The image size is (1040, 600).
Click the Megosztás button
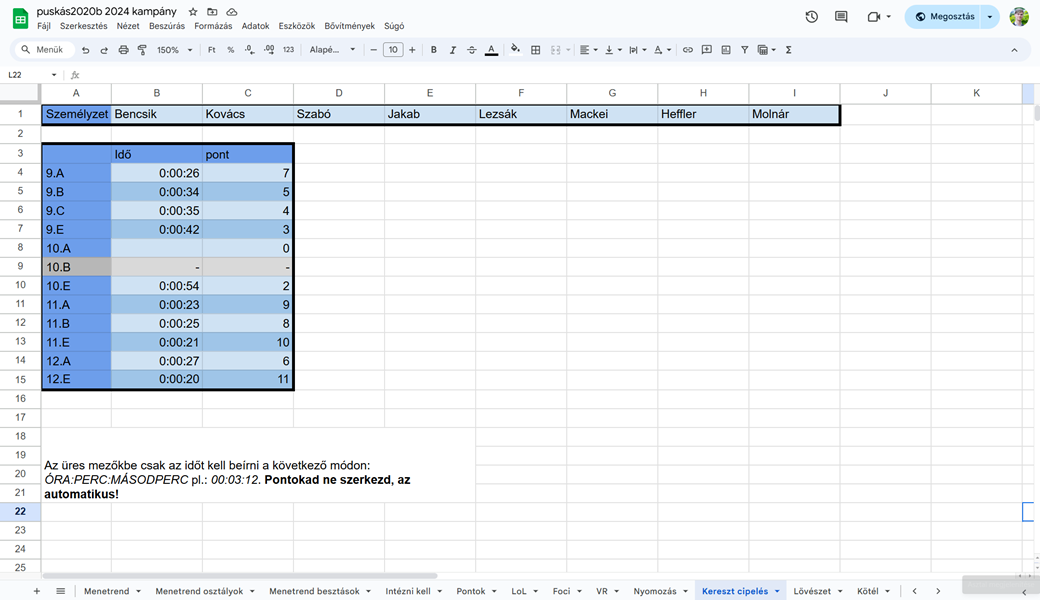click(x=946, y=16)
